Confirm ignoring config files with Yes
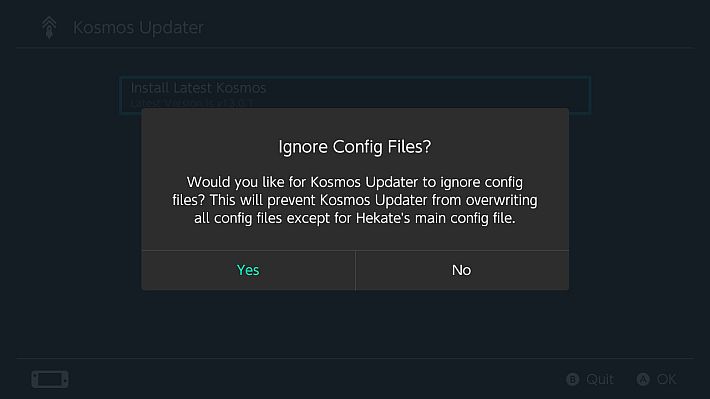710x399 pixels. pyautogui.click(x=248, y=270)
